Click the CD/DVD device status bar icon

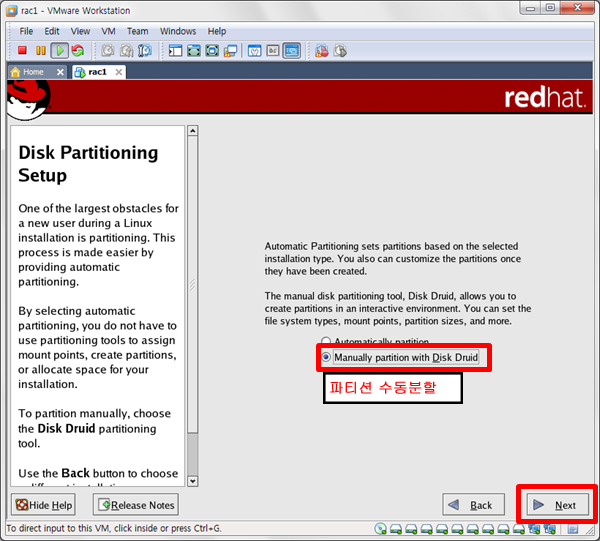(x=381, y=529)
